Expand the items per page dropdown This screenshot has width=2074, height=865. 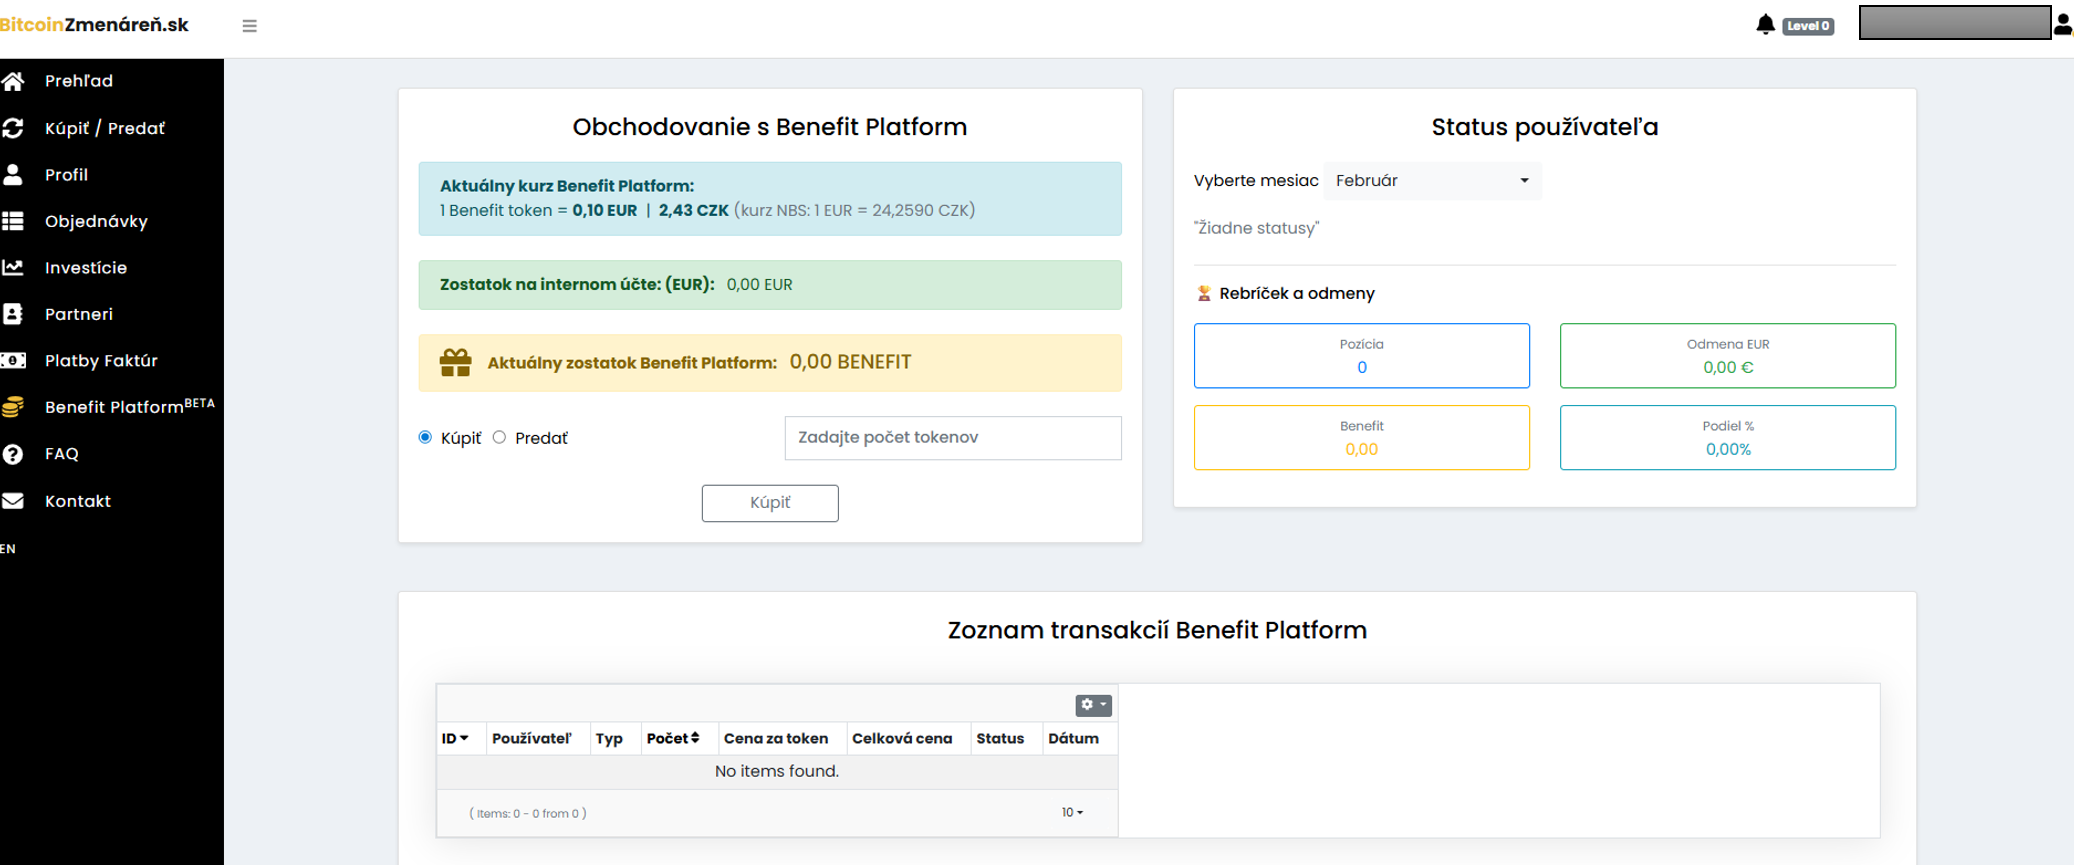tap(1072, 813)
